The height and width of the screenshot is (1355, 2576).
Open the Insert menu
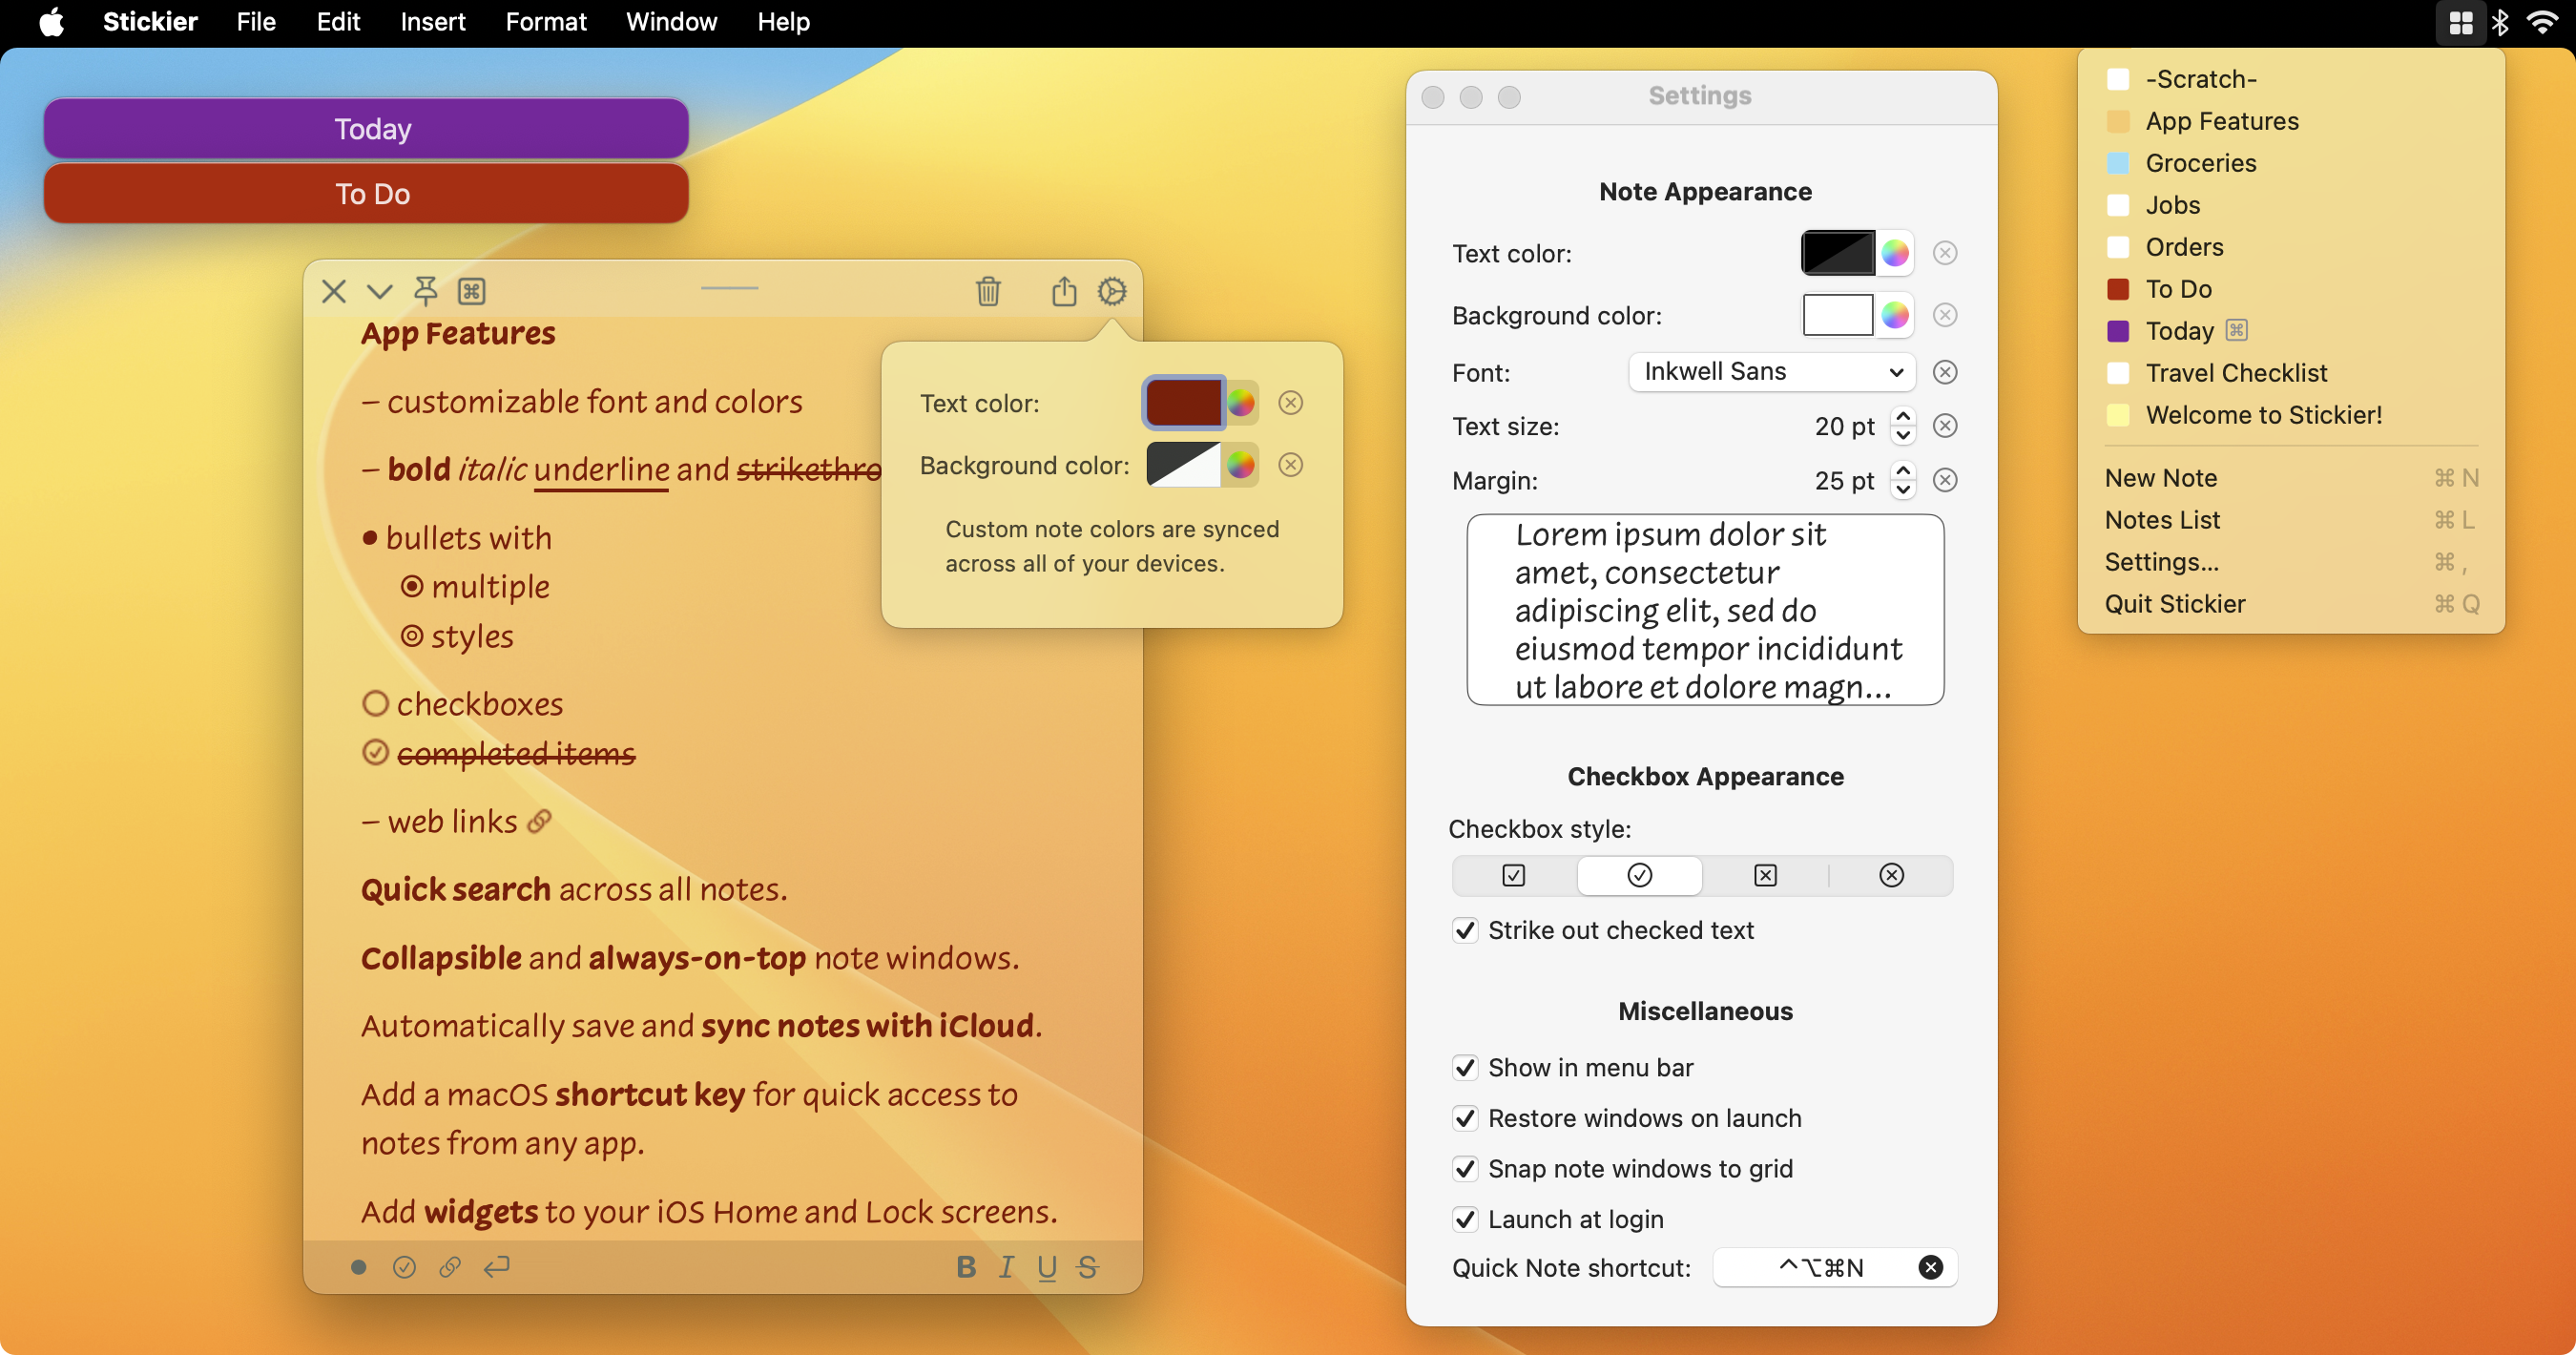[x=432, y=22]
